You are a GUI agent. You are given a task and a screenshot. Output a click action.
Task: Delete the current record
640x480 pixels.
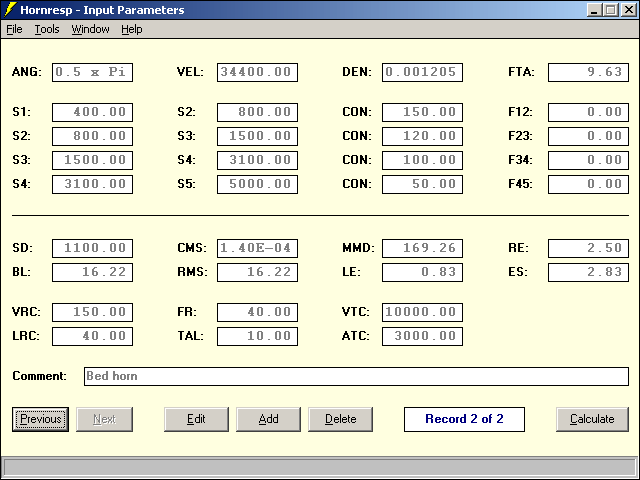[x=340, y=419]
